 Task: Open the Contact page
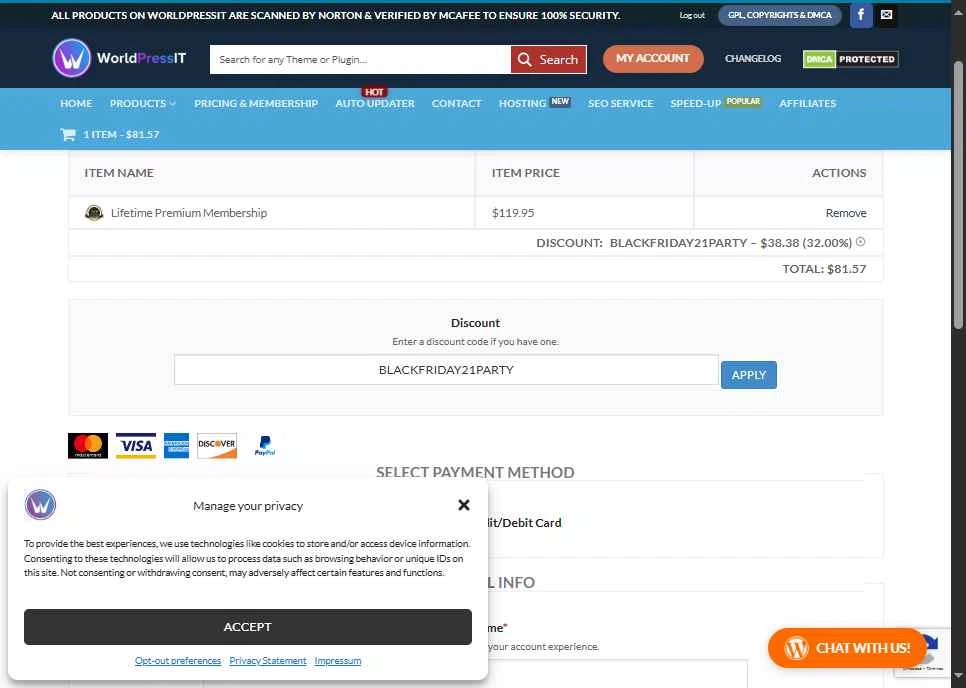pyautogui.click(x=457, y=103)
